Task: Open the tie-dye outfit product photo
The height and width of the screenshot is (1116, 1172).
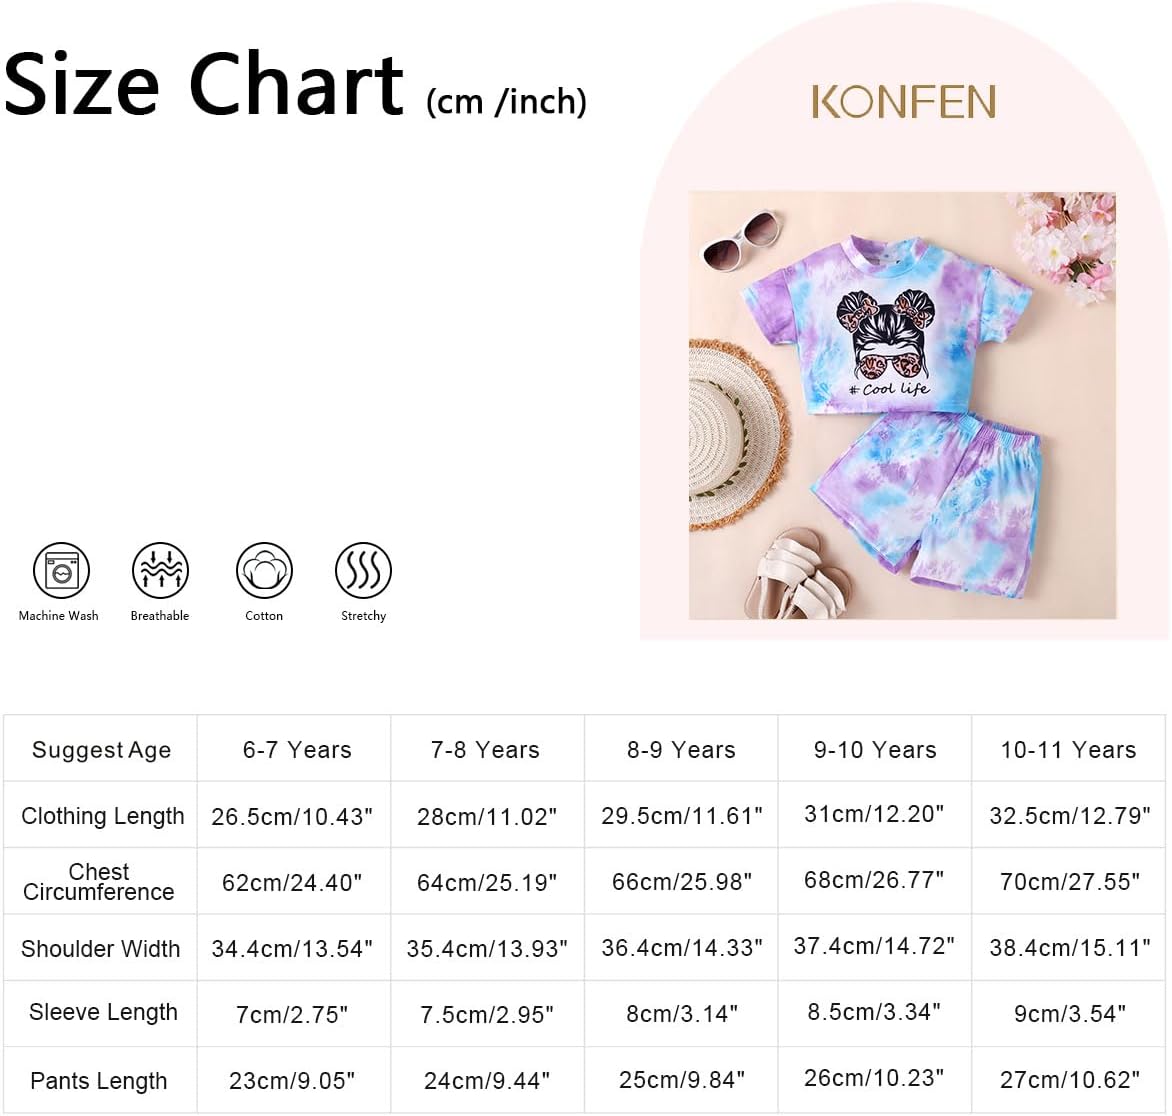Action: (902, 405)
